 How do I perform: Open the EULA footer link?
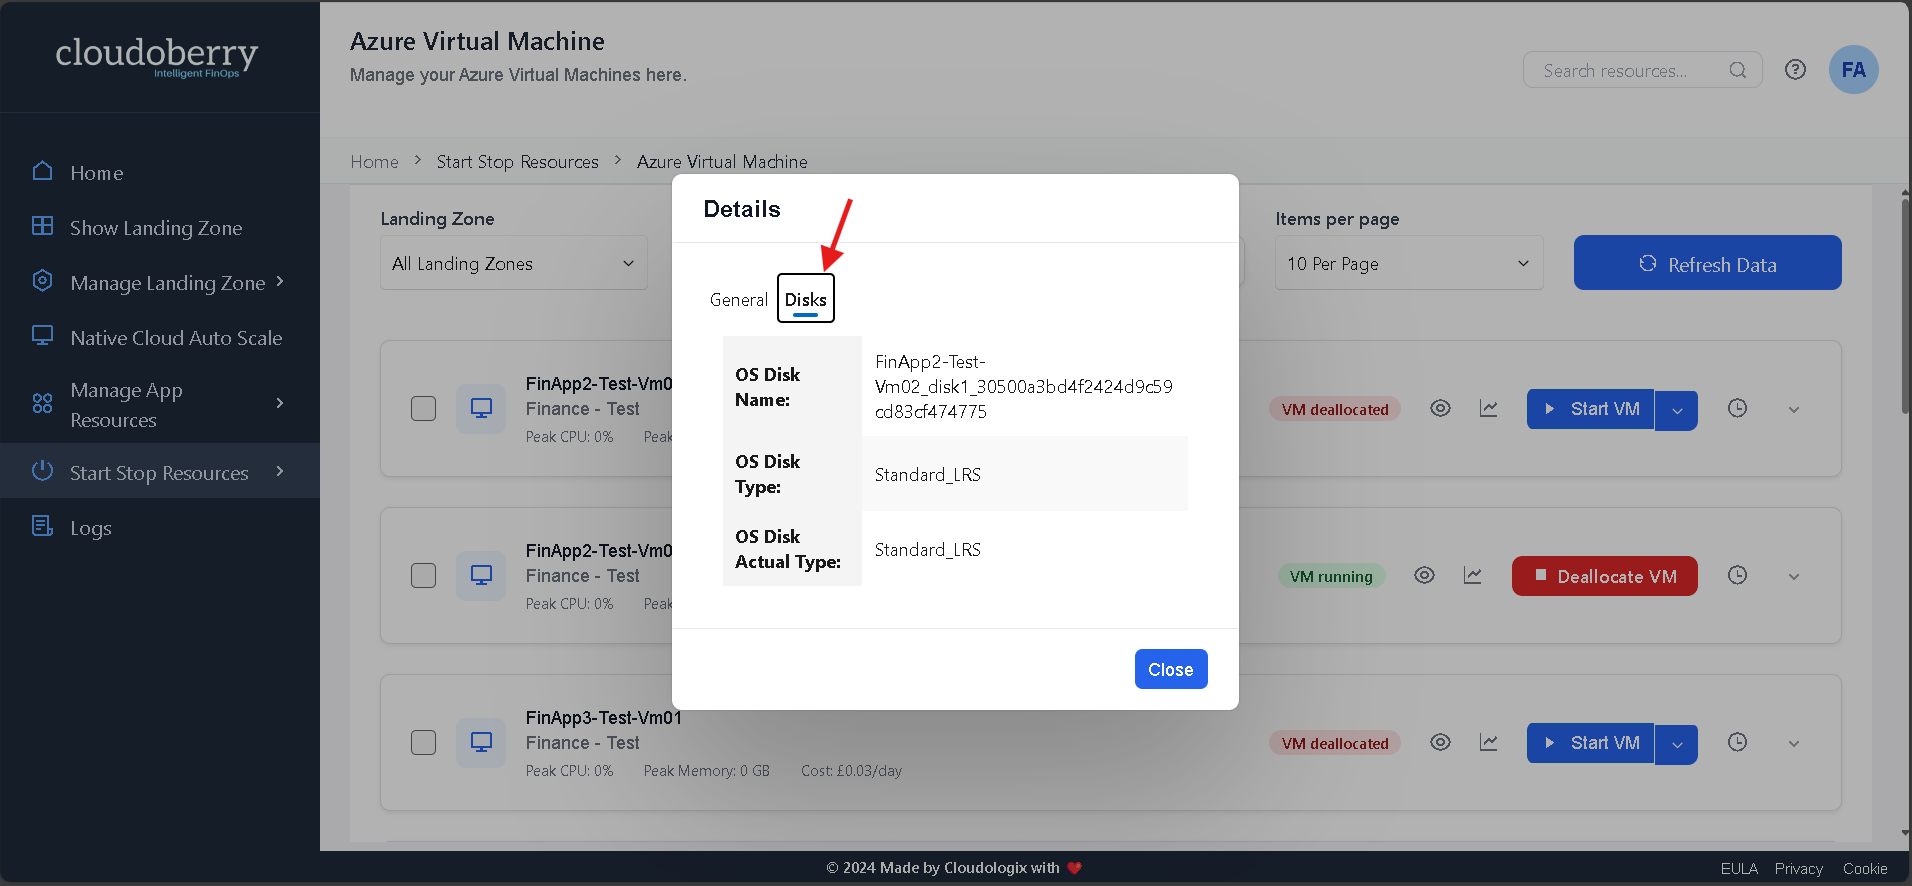pyautogui.click(x=1739, y=868)
